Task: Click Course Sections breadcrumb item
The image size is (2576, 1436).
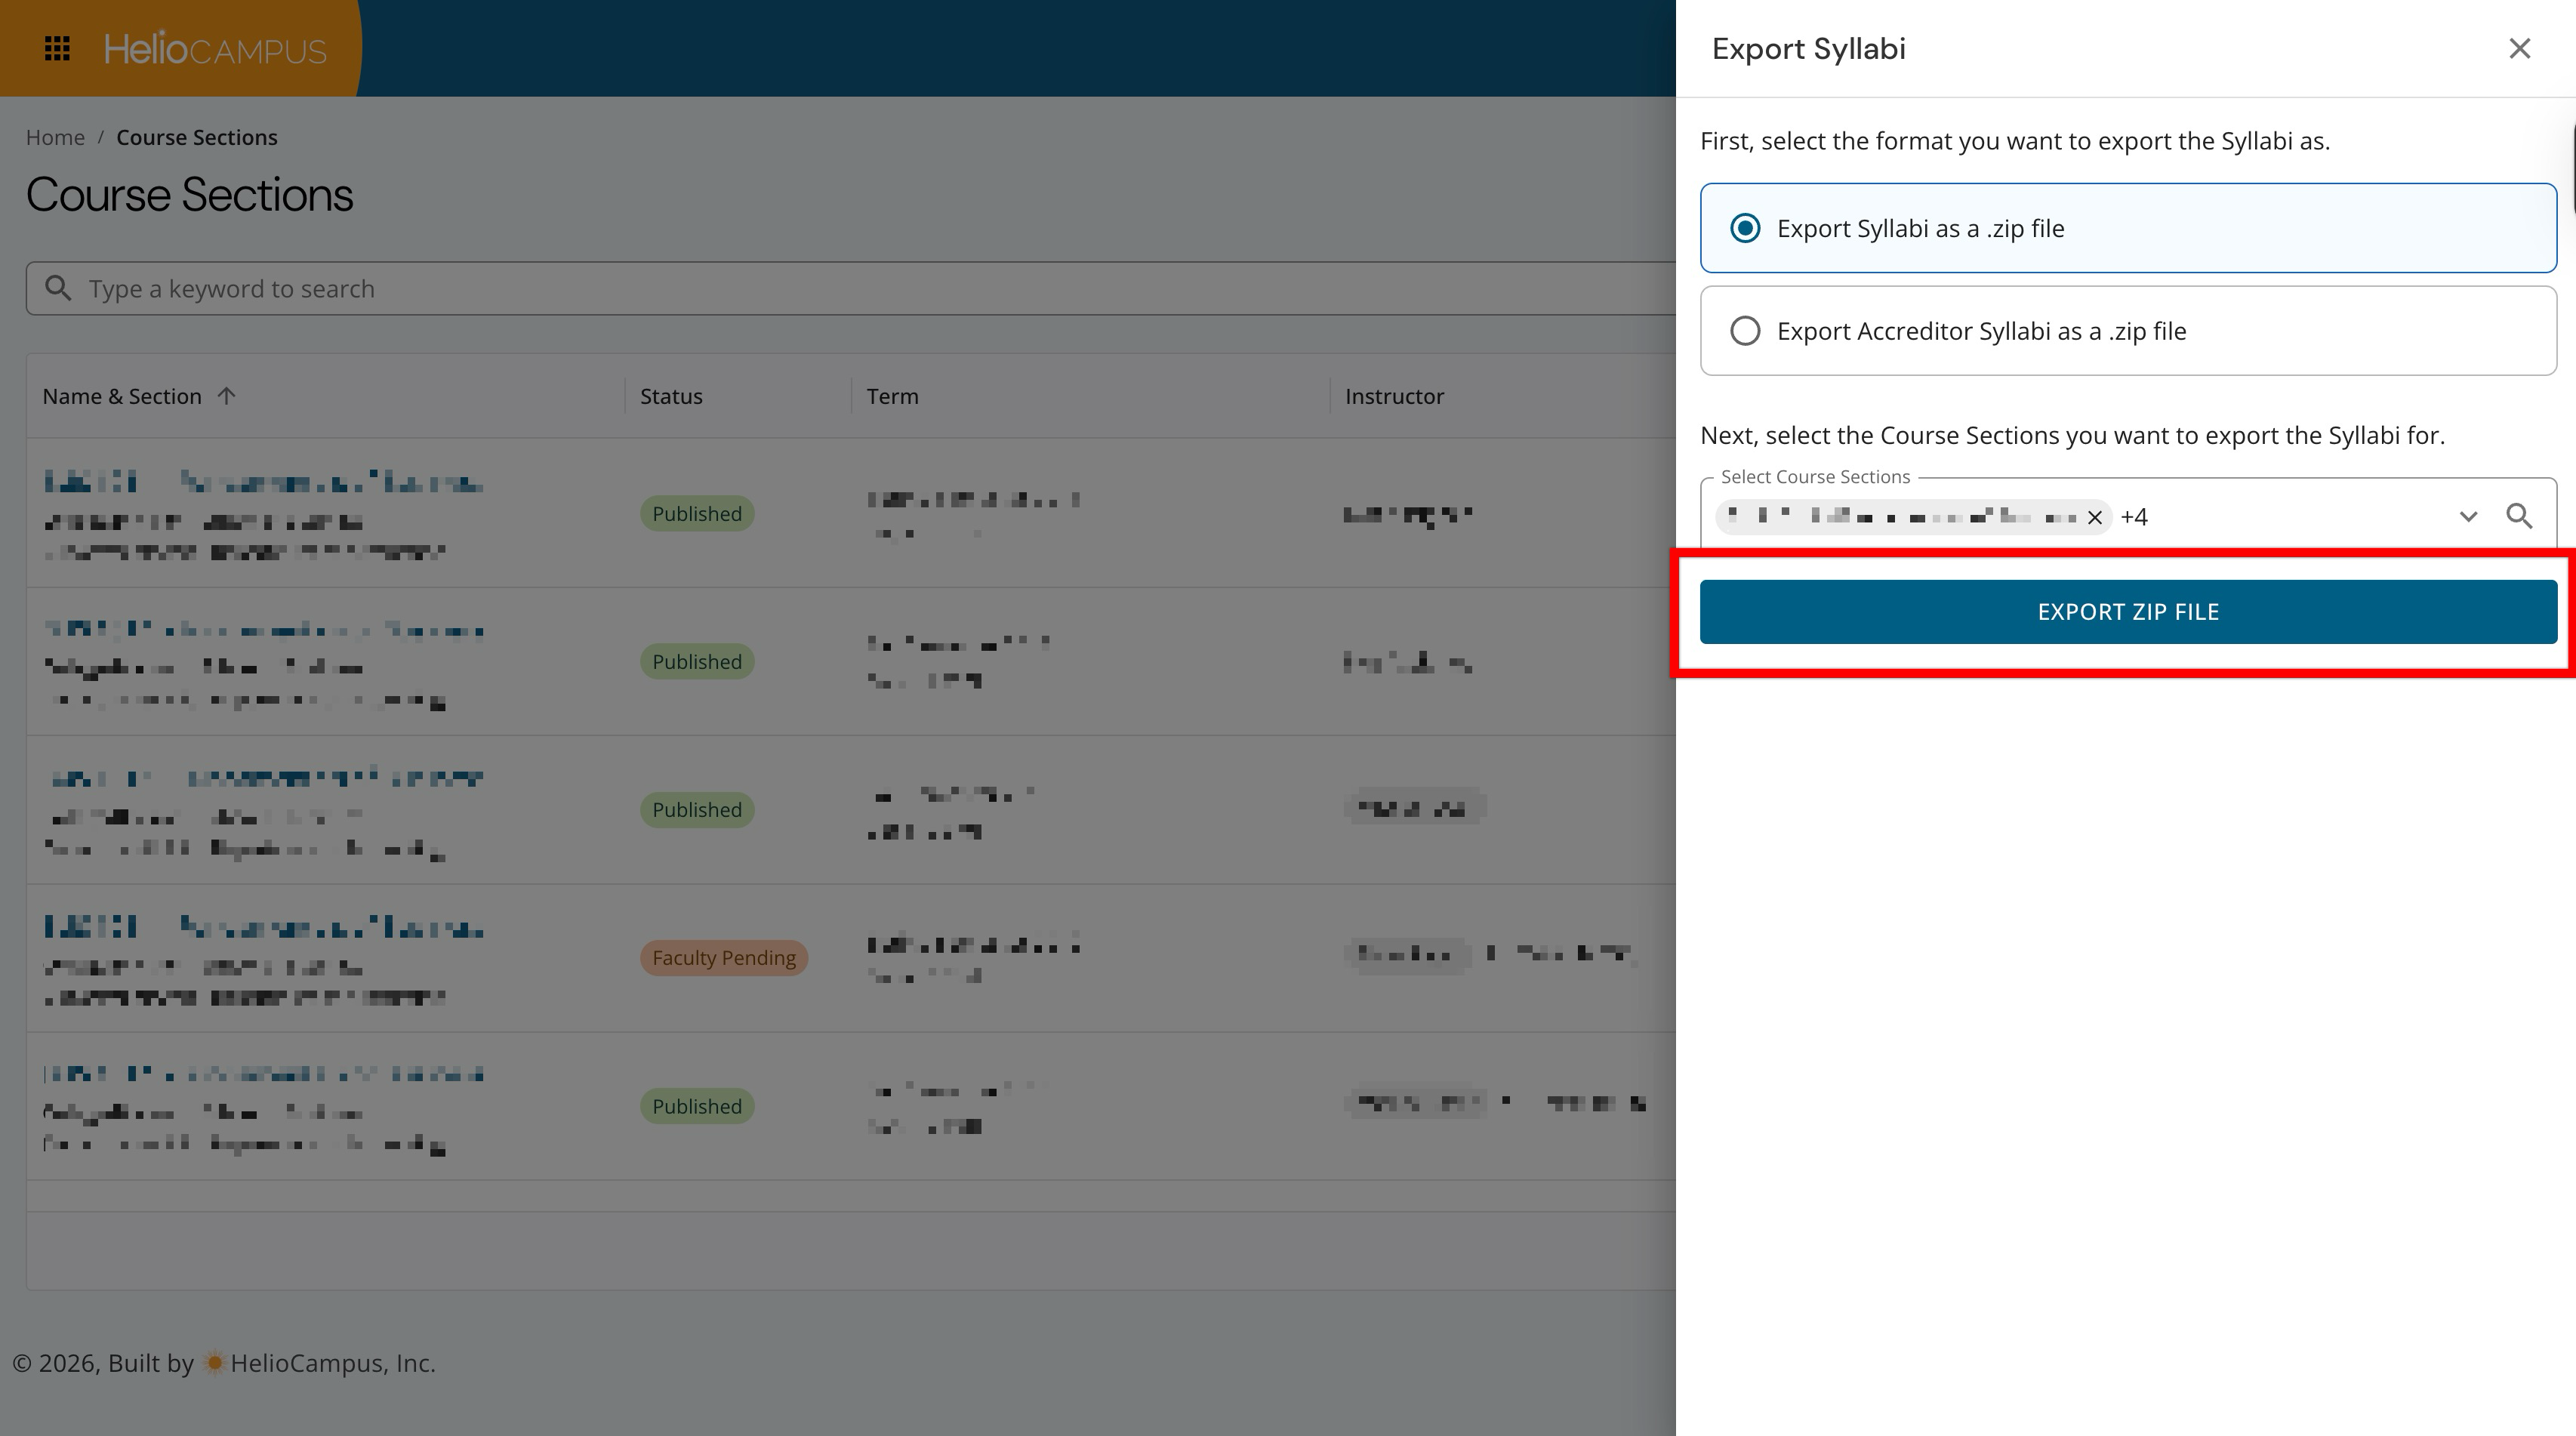Action: 197,138
